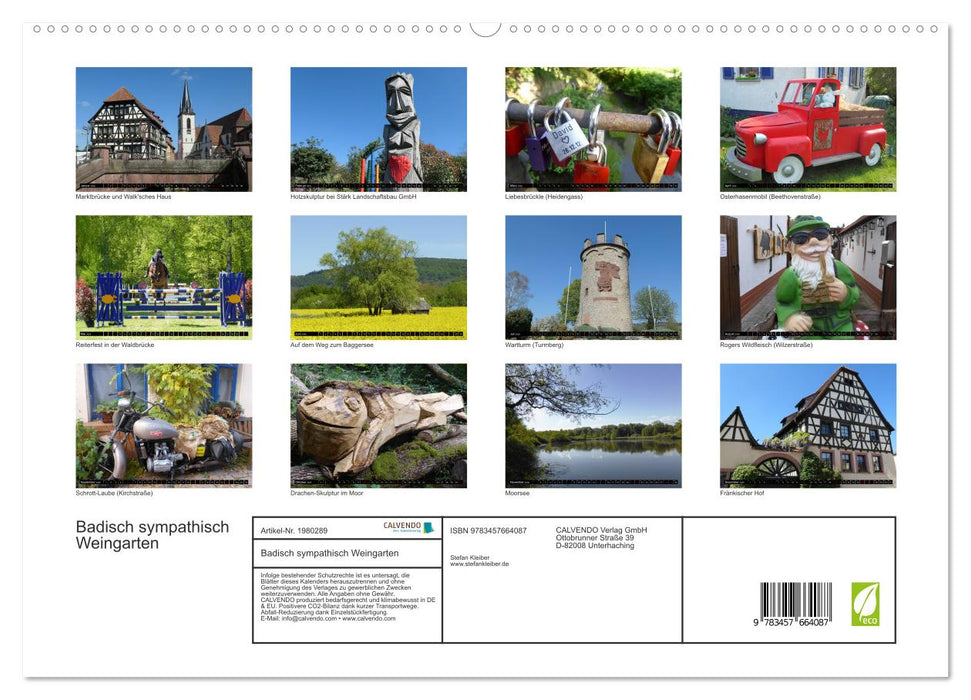Click the Holzskulptur bei Stärk Landschaftsbau photo

378,130
